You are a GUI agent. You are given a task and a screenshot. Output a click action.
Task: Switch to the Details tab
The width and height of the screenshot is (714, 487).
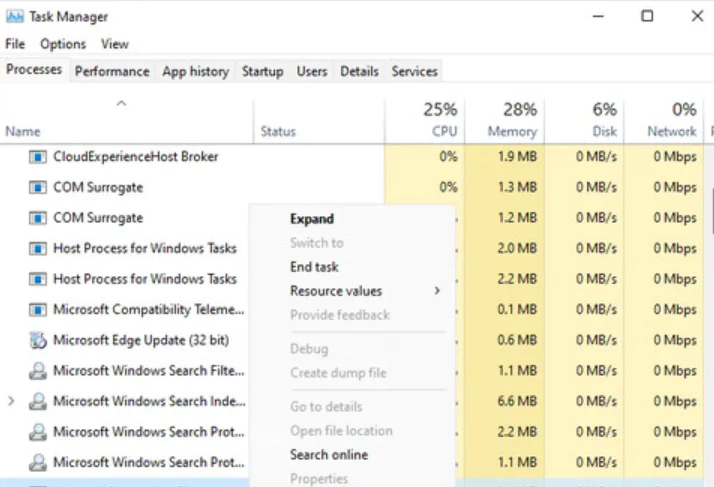[x=359, y=71]
